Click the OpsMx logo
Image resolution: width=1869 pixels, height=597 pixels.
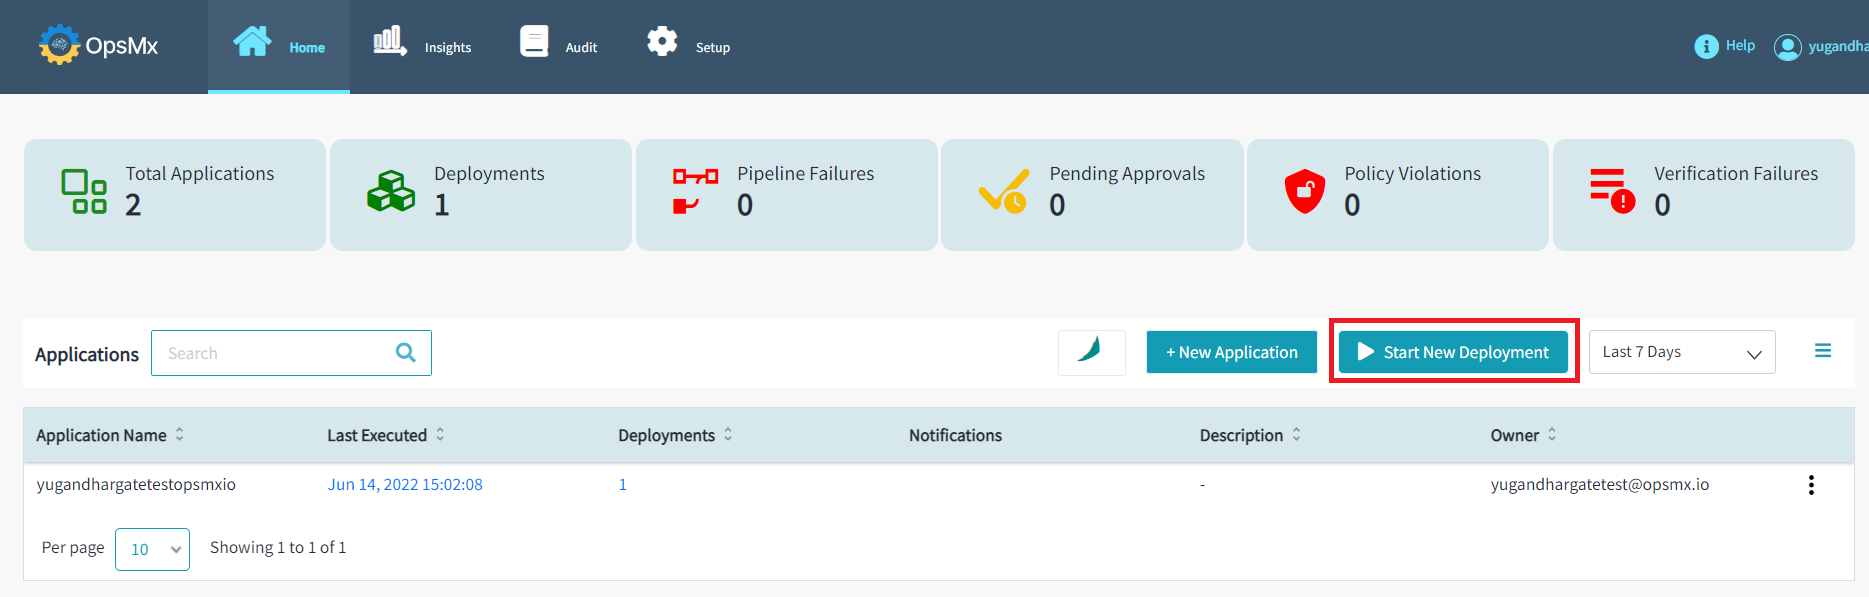(x=98, y=46)
